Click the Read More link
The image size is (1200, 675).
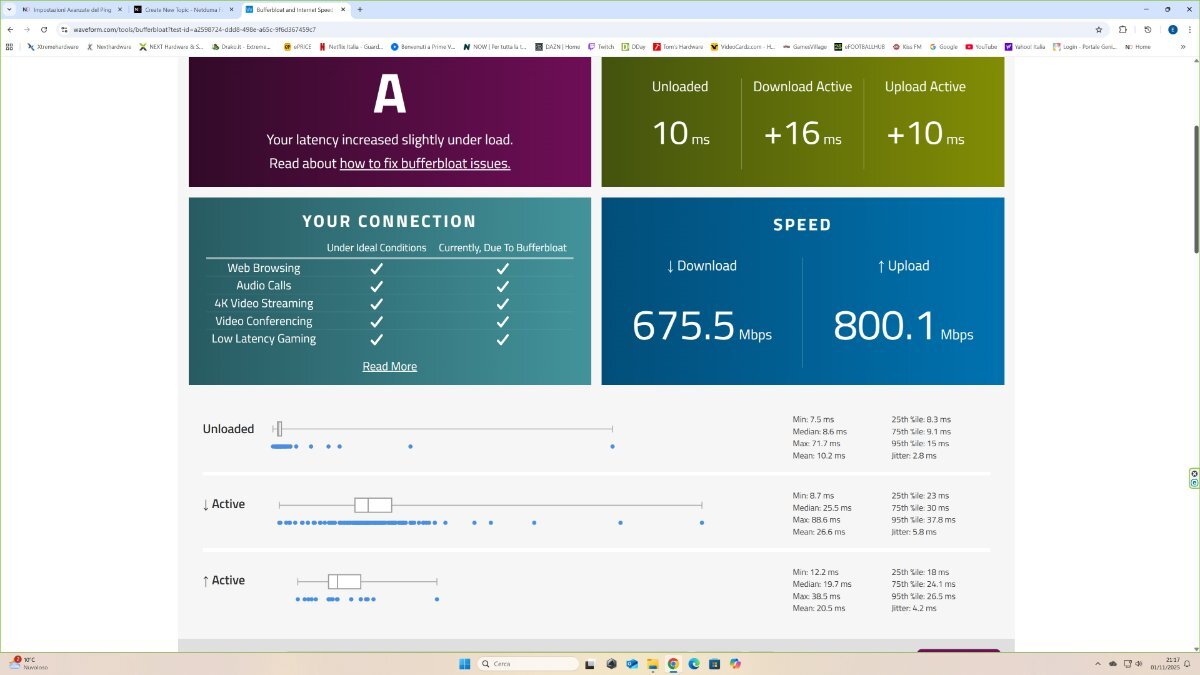pos(389,366)
